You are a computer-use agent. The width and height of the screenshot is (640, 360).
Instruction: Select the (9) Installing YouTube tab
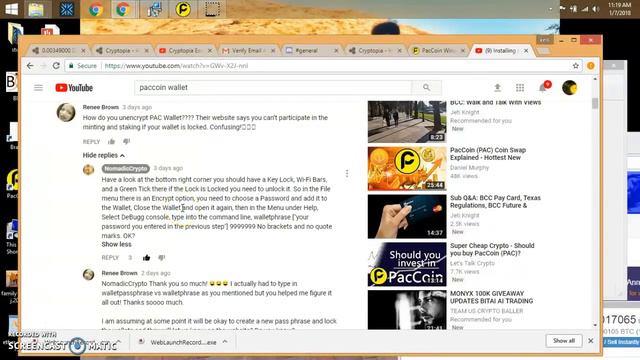pyautogui.click(x=501, y=51)
